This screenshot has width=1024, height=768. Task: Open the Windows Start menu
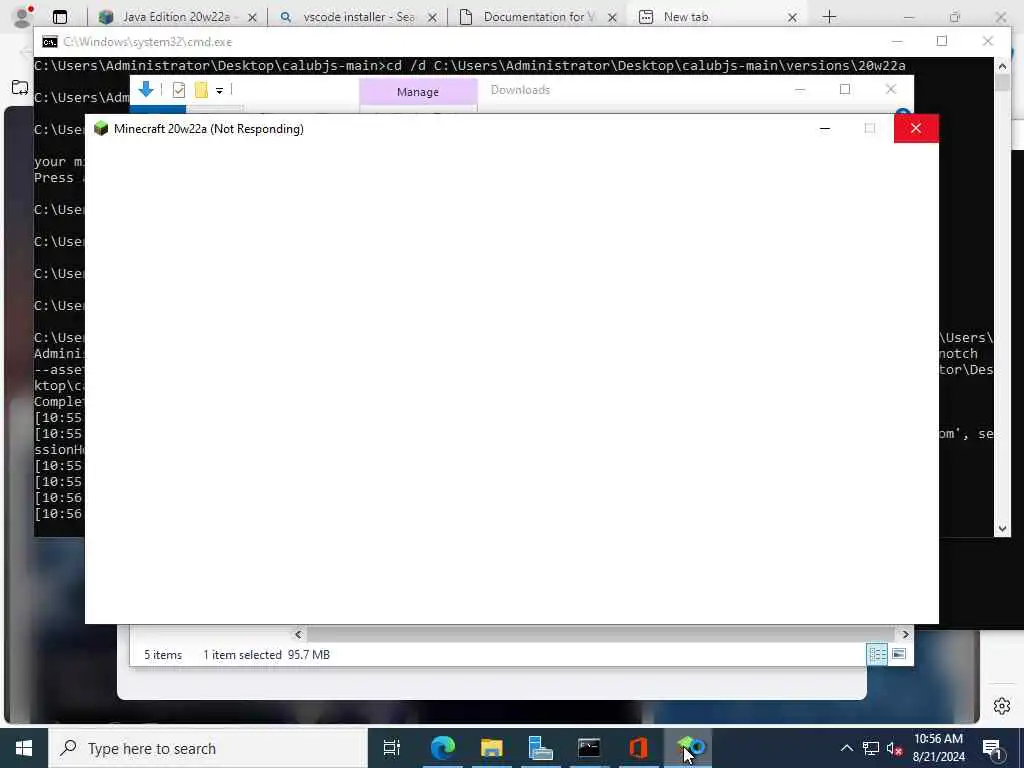[x=24, y=748]
